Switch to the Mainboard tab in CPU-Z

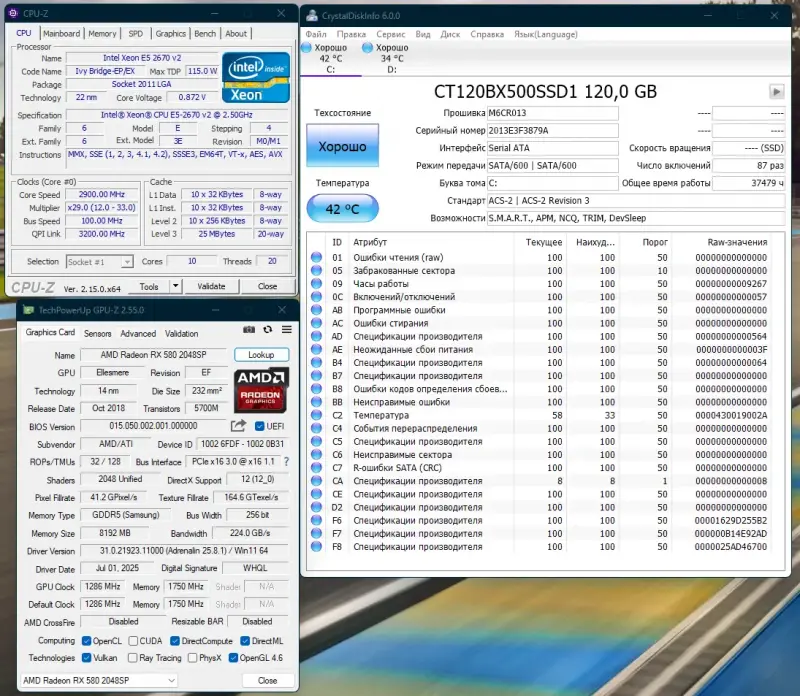(x=62, y=33)
